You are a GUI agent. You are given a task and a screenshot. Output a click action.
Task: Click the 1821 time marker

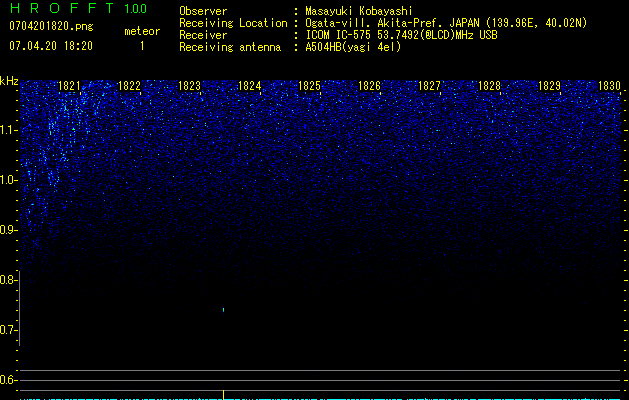pos(69,86)
